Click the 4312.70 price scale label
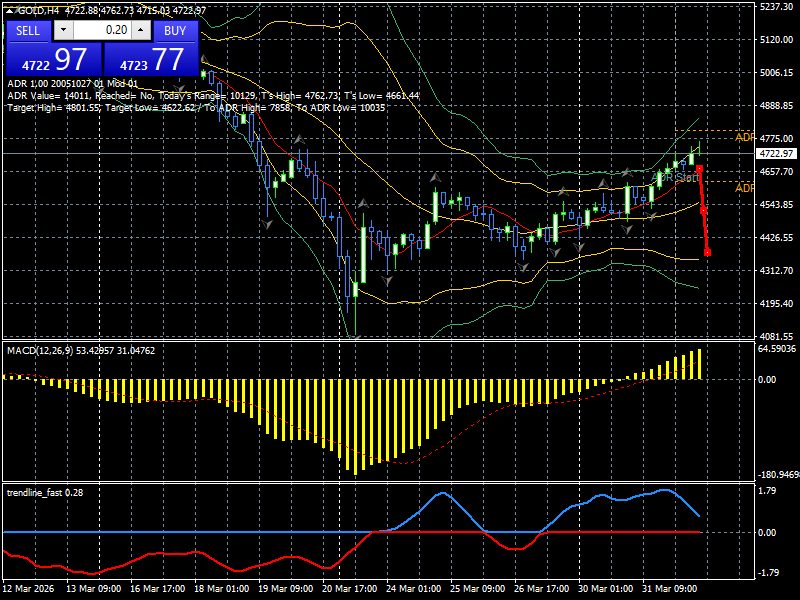The image size is (800, 600). coord(776,271)
